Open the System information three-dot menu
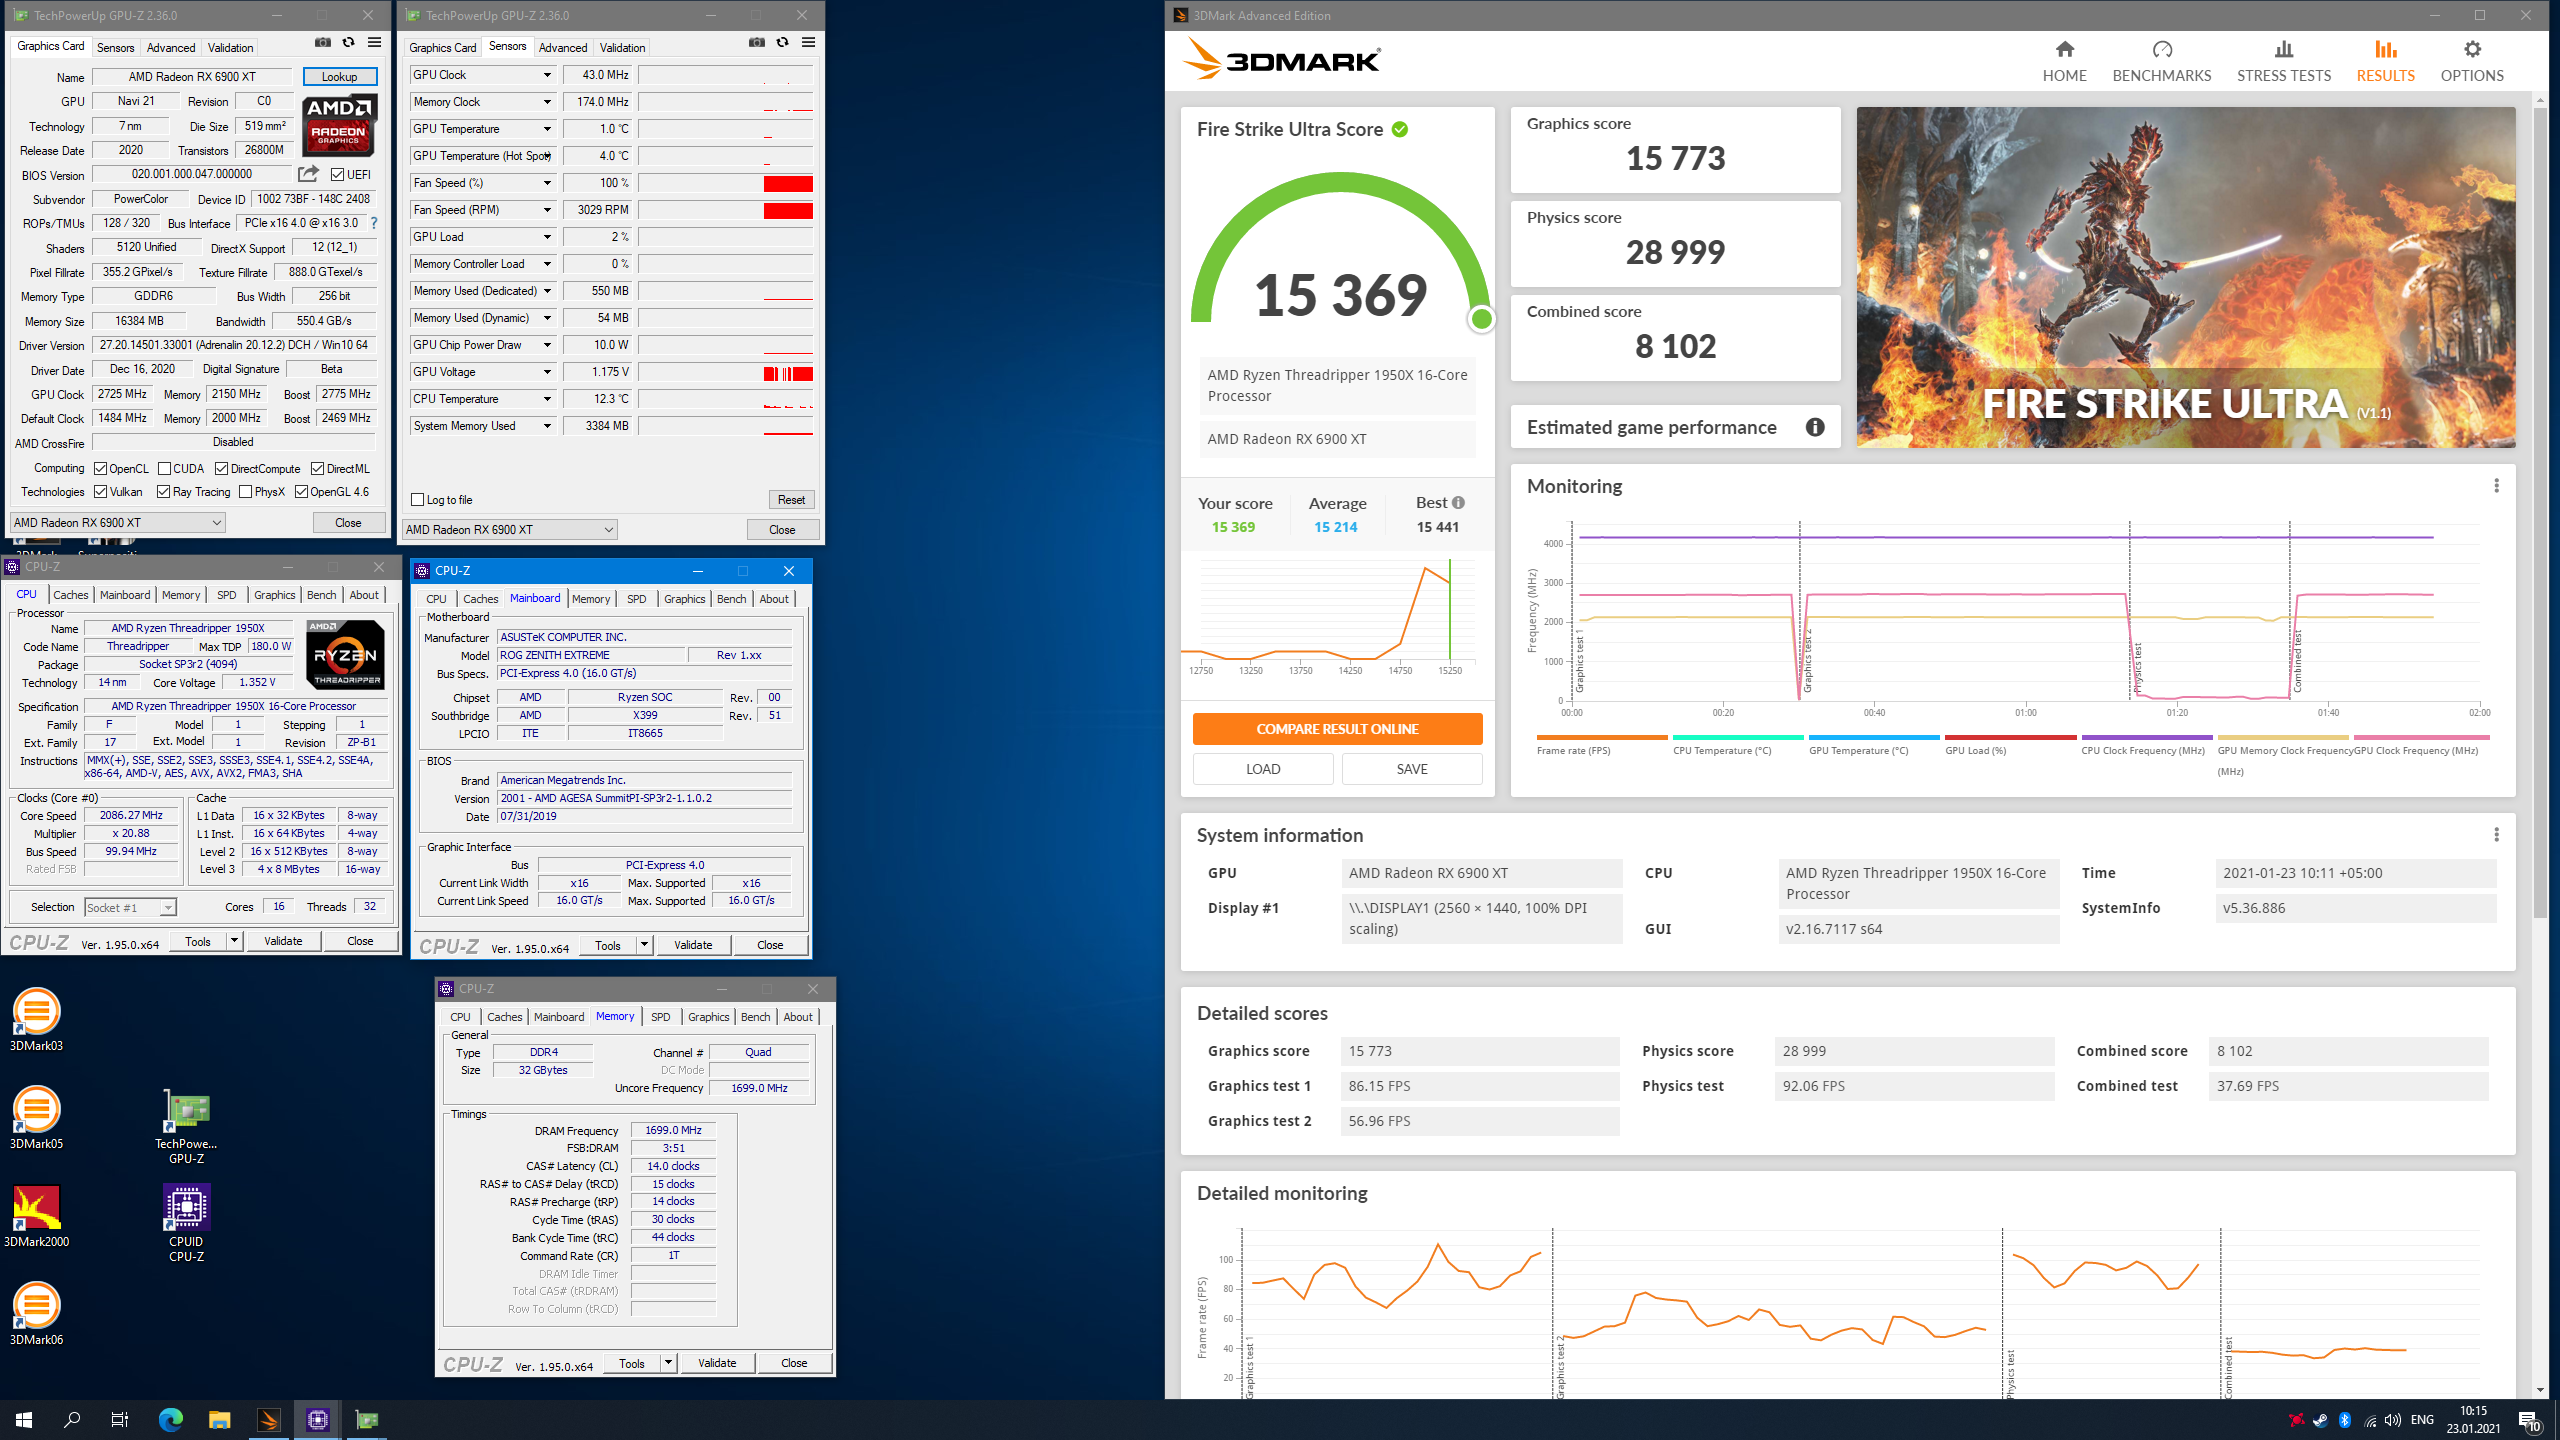The height and width of the screenshot is (1440, 2560). (x=2496, y=835)
